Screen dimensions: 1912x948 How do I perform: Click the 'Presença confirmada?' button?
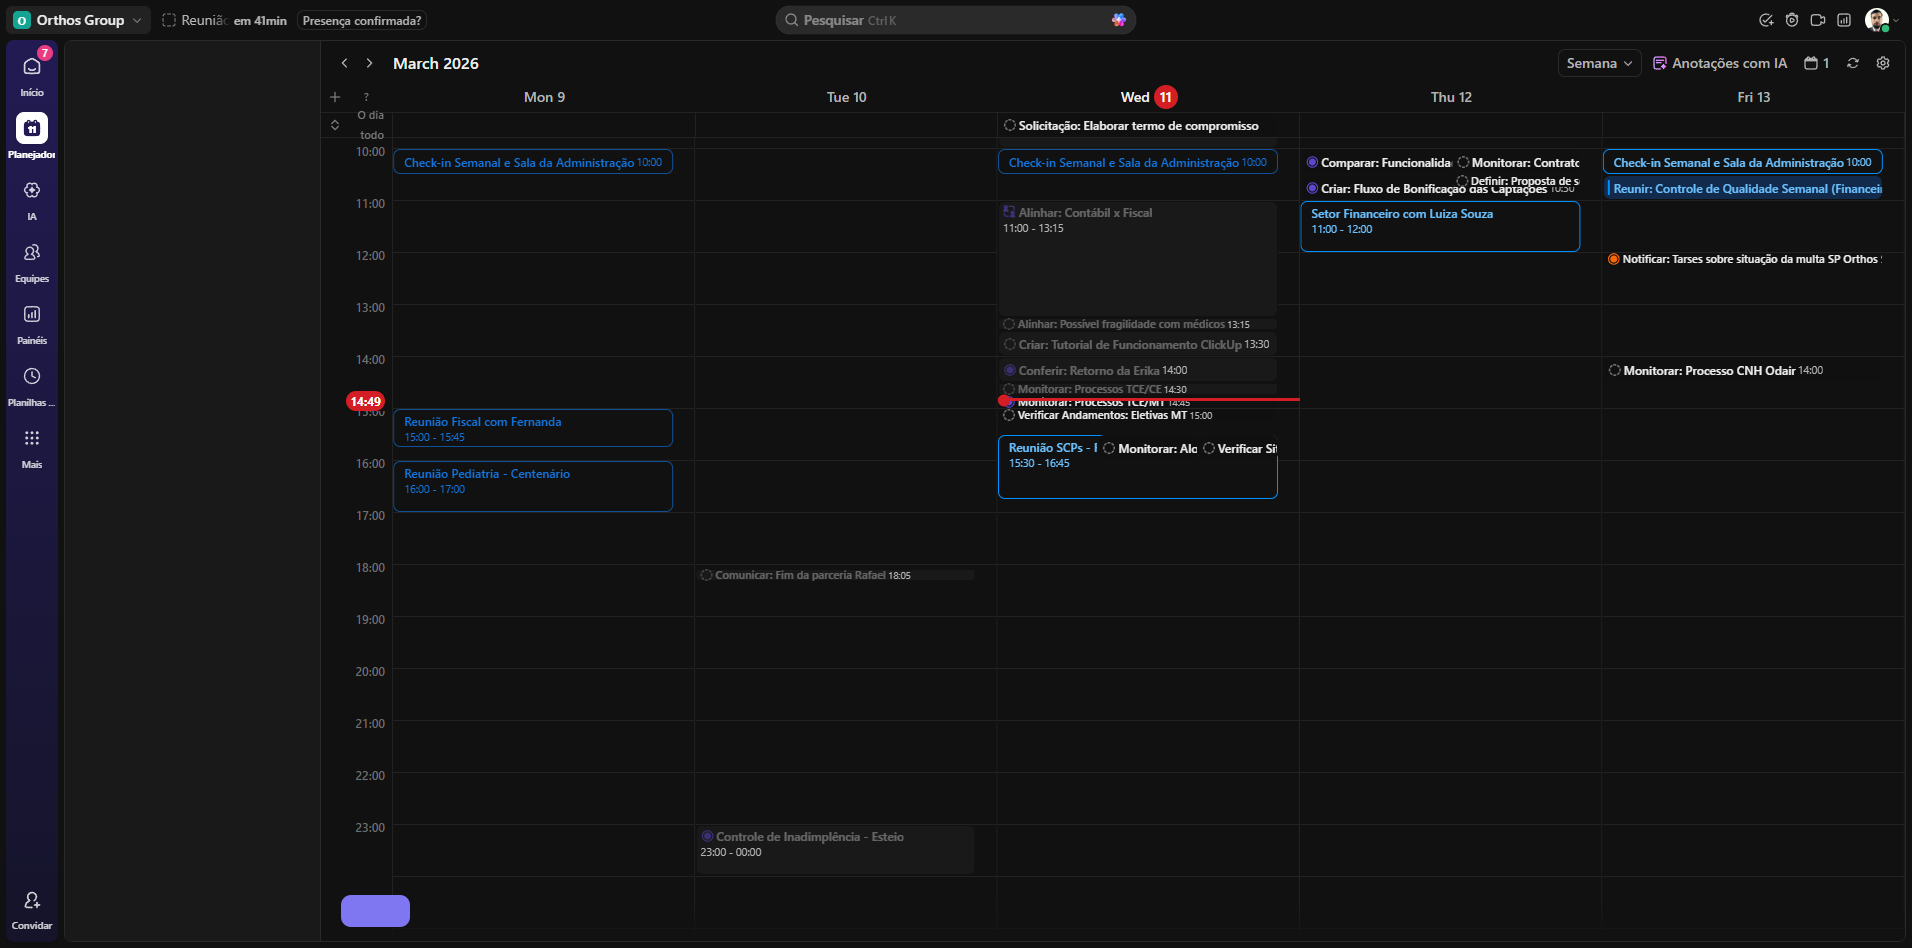362,21
